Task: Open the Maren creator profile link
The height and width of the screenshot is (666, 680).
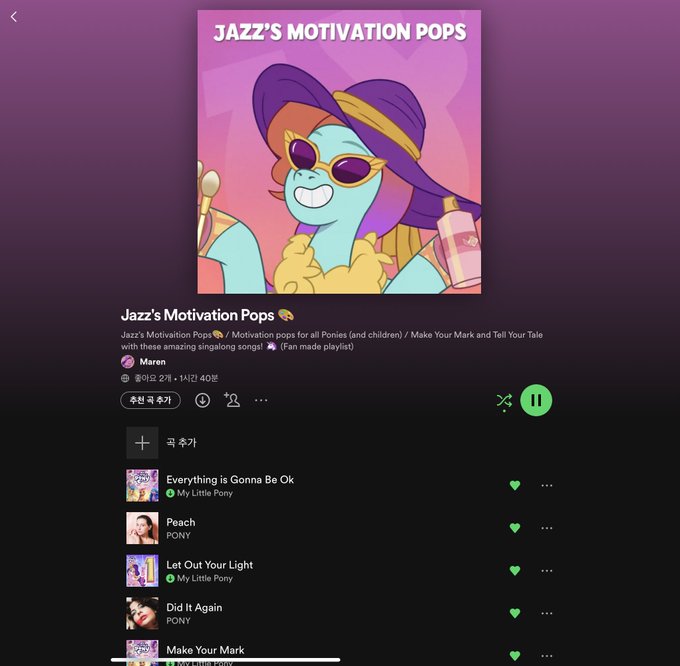Action: [x=152, y=362]
